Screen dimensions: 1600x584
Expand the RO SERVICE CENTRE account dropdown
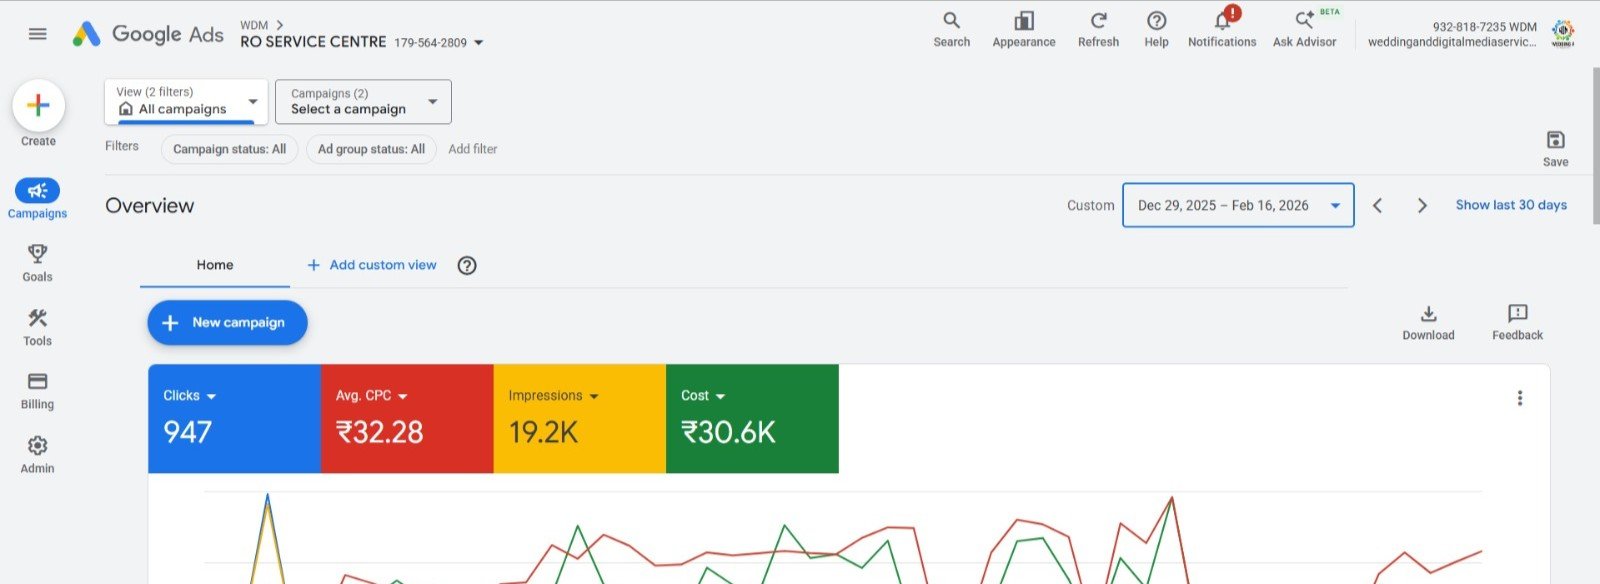point(478,43)
